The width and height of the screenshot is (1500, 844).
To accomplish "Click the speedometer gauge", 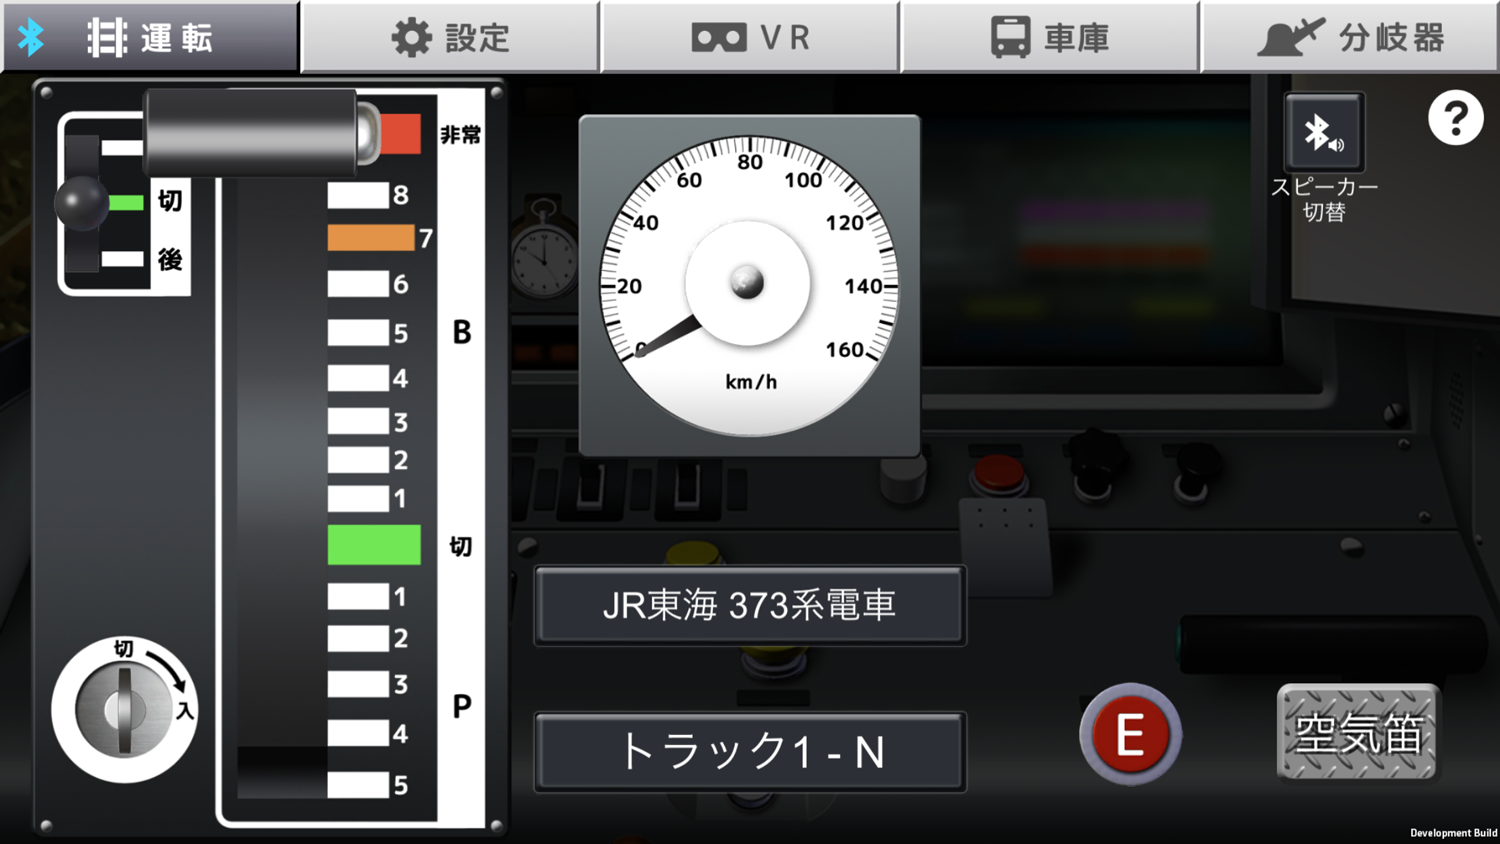I will (x=749, y=285).
